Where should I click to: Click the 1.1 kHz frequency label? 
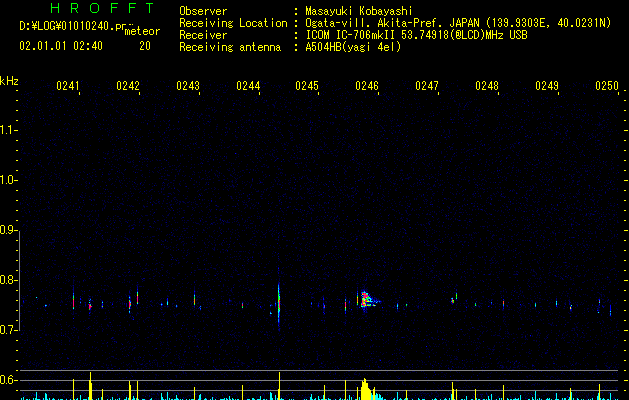(x=8, y=130)
